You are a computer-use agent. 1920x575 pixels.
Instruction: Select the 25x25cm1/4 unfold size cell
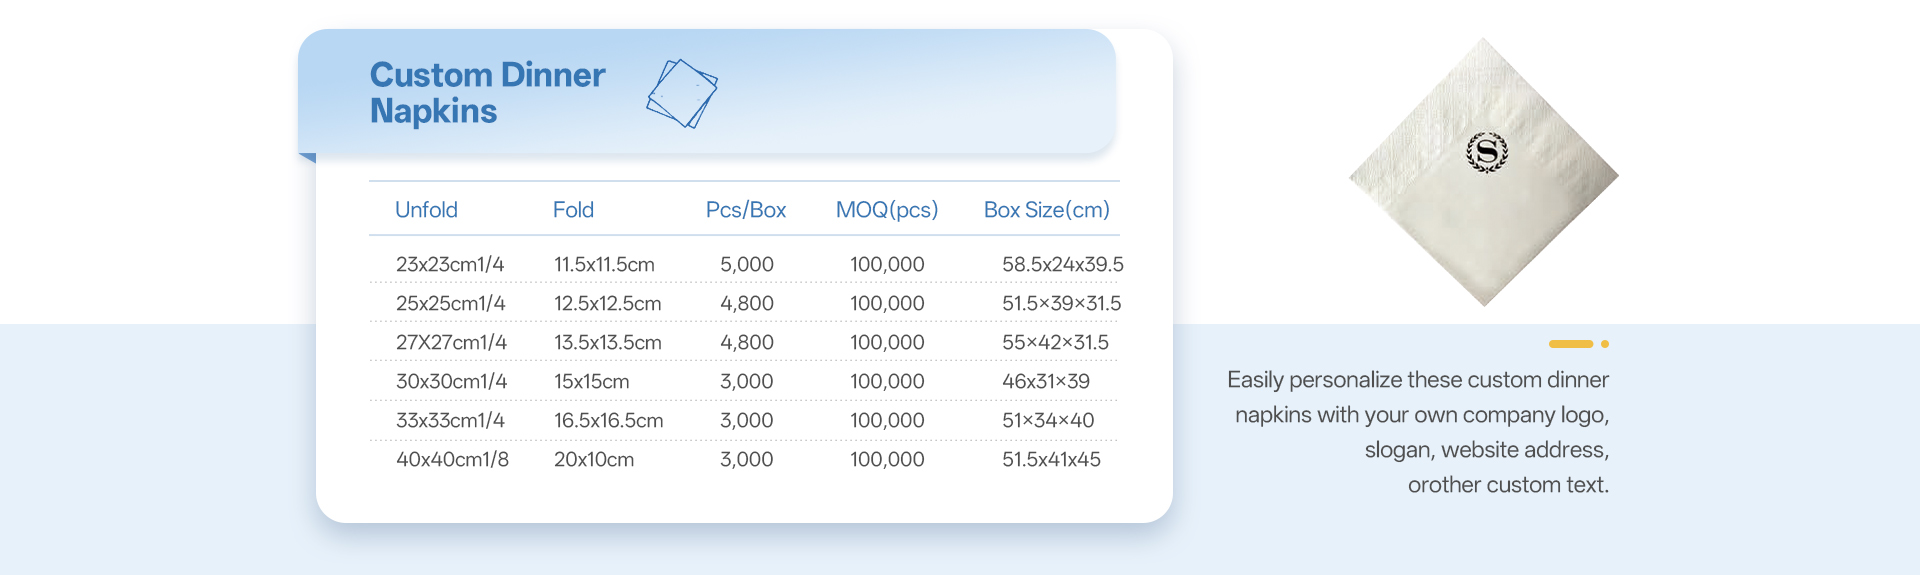click(451, 304)
